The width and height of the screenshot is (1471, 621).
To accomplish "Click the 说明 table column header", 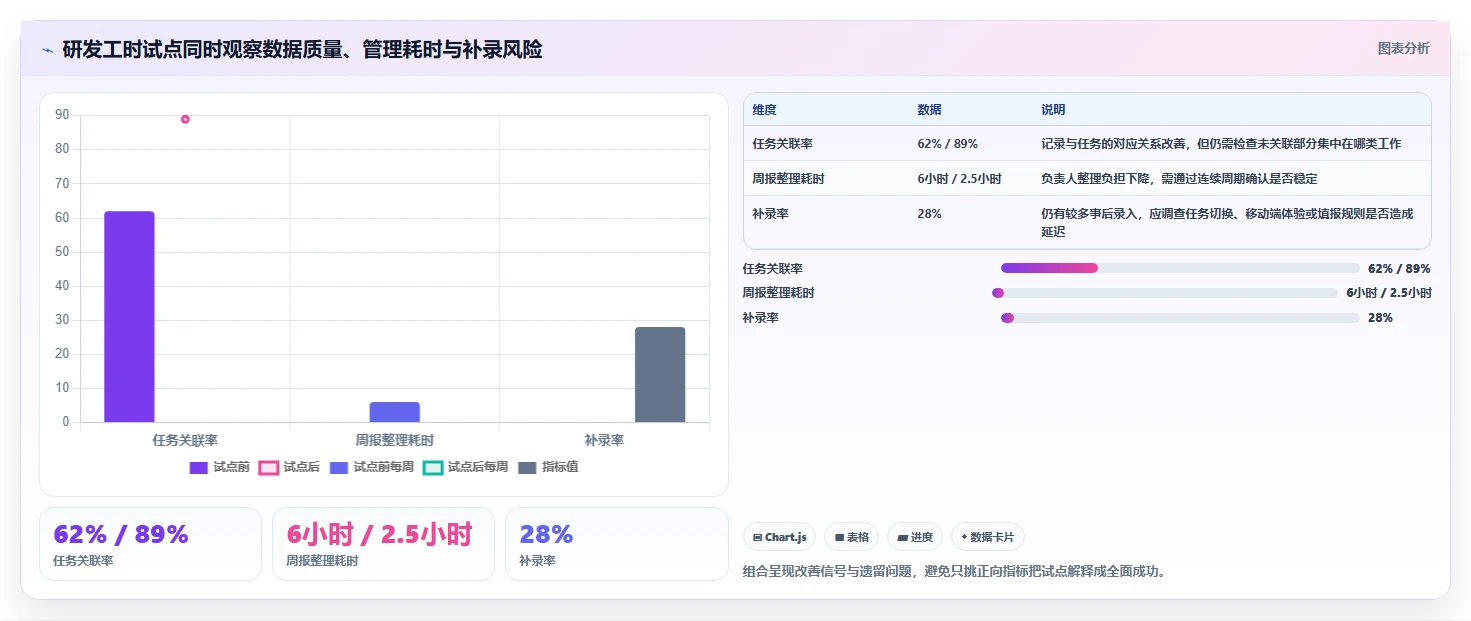I will [x=1053, y=110].
